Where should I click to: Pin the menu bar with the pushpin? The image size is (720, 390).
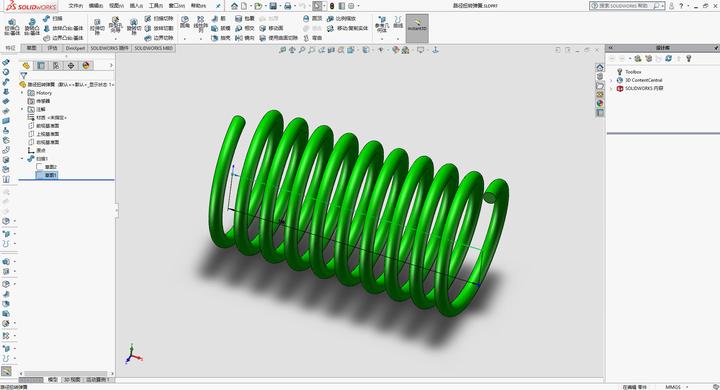pos(218,6)
